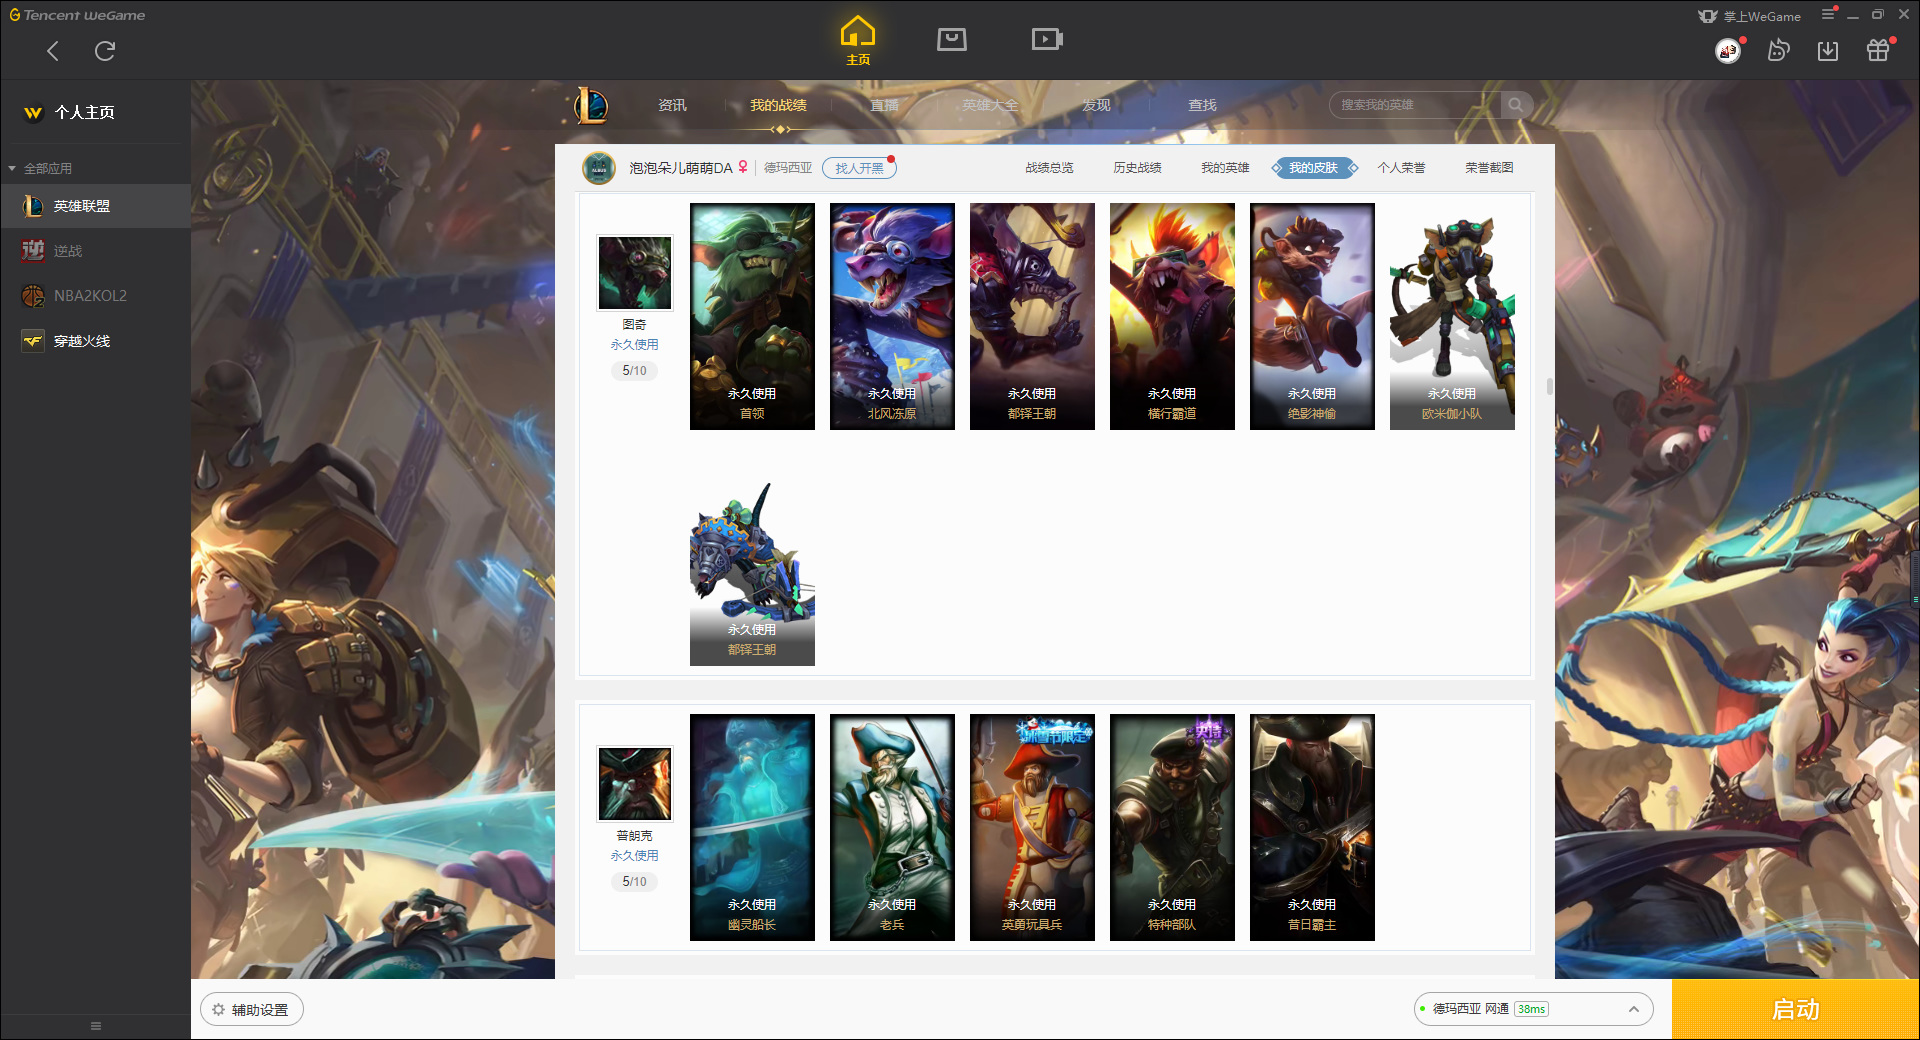Click the Tencent WeGame logo
1920x1040 pixels.
click(77, 15)
